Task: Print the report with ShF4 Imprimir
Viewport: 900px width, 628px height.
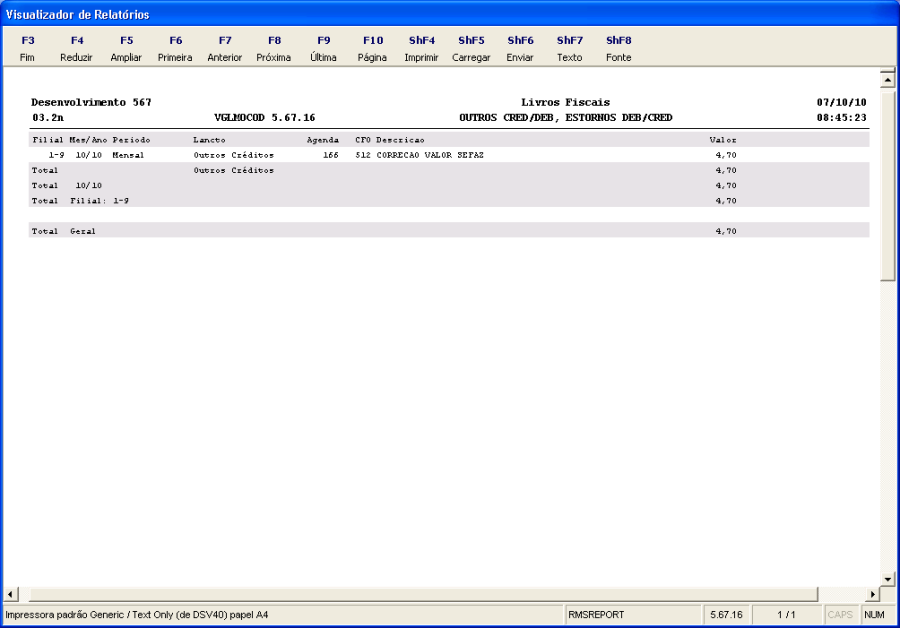Action: 421,49
